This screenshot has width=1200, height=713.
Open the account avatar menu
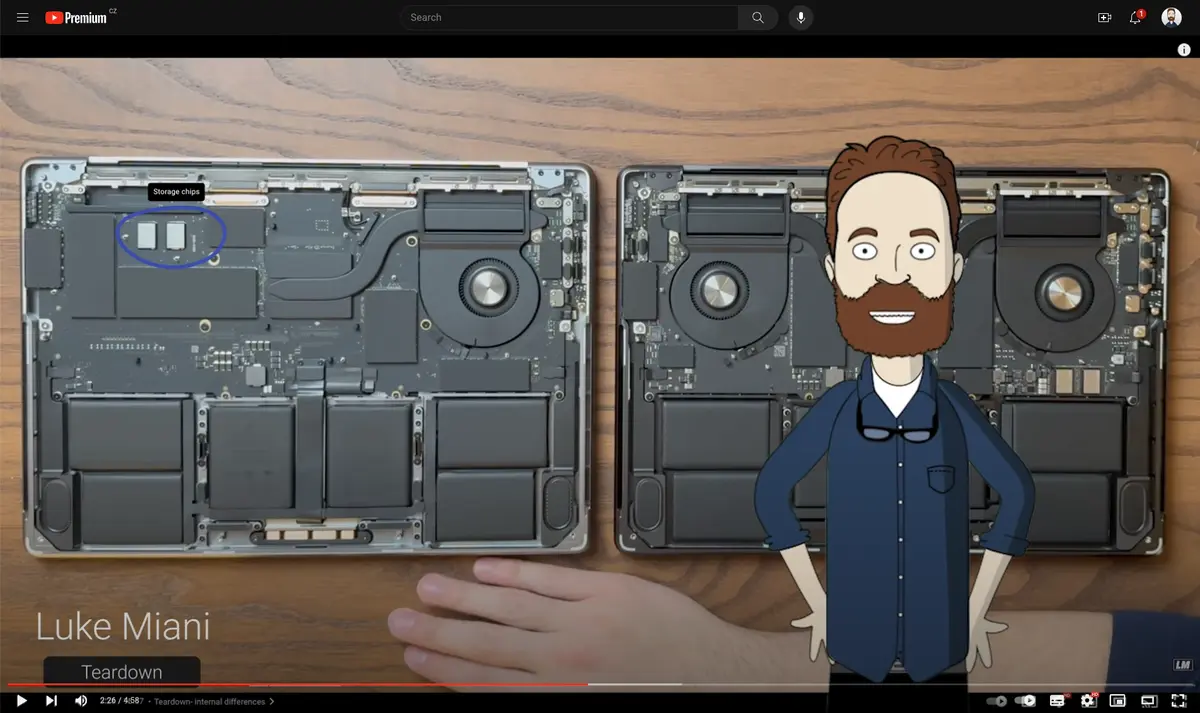[1171, 17]
